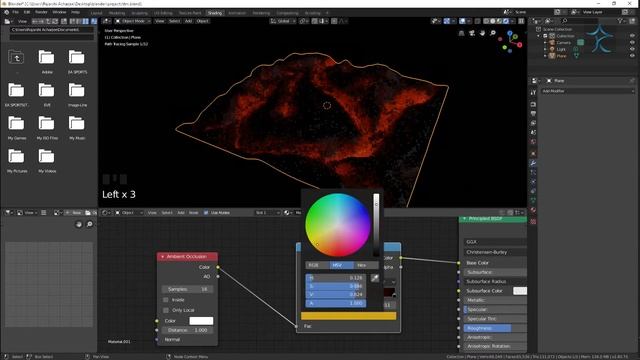The height and width of the screenshot is (360, 640).
Task: Enable the Only Local checkbox
Action: coord(166,310)
